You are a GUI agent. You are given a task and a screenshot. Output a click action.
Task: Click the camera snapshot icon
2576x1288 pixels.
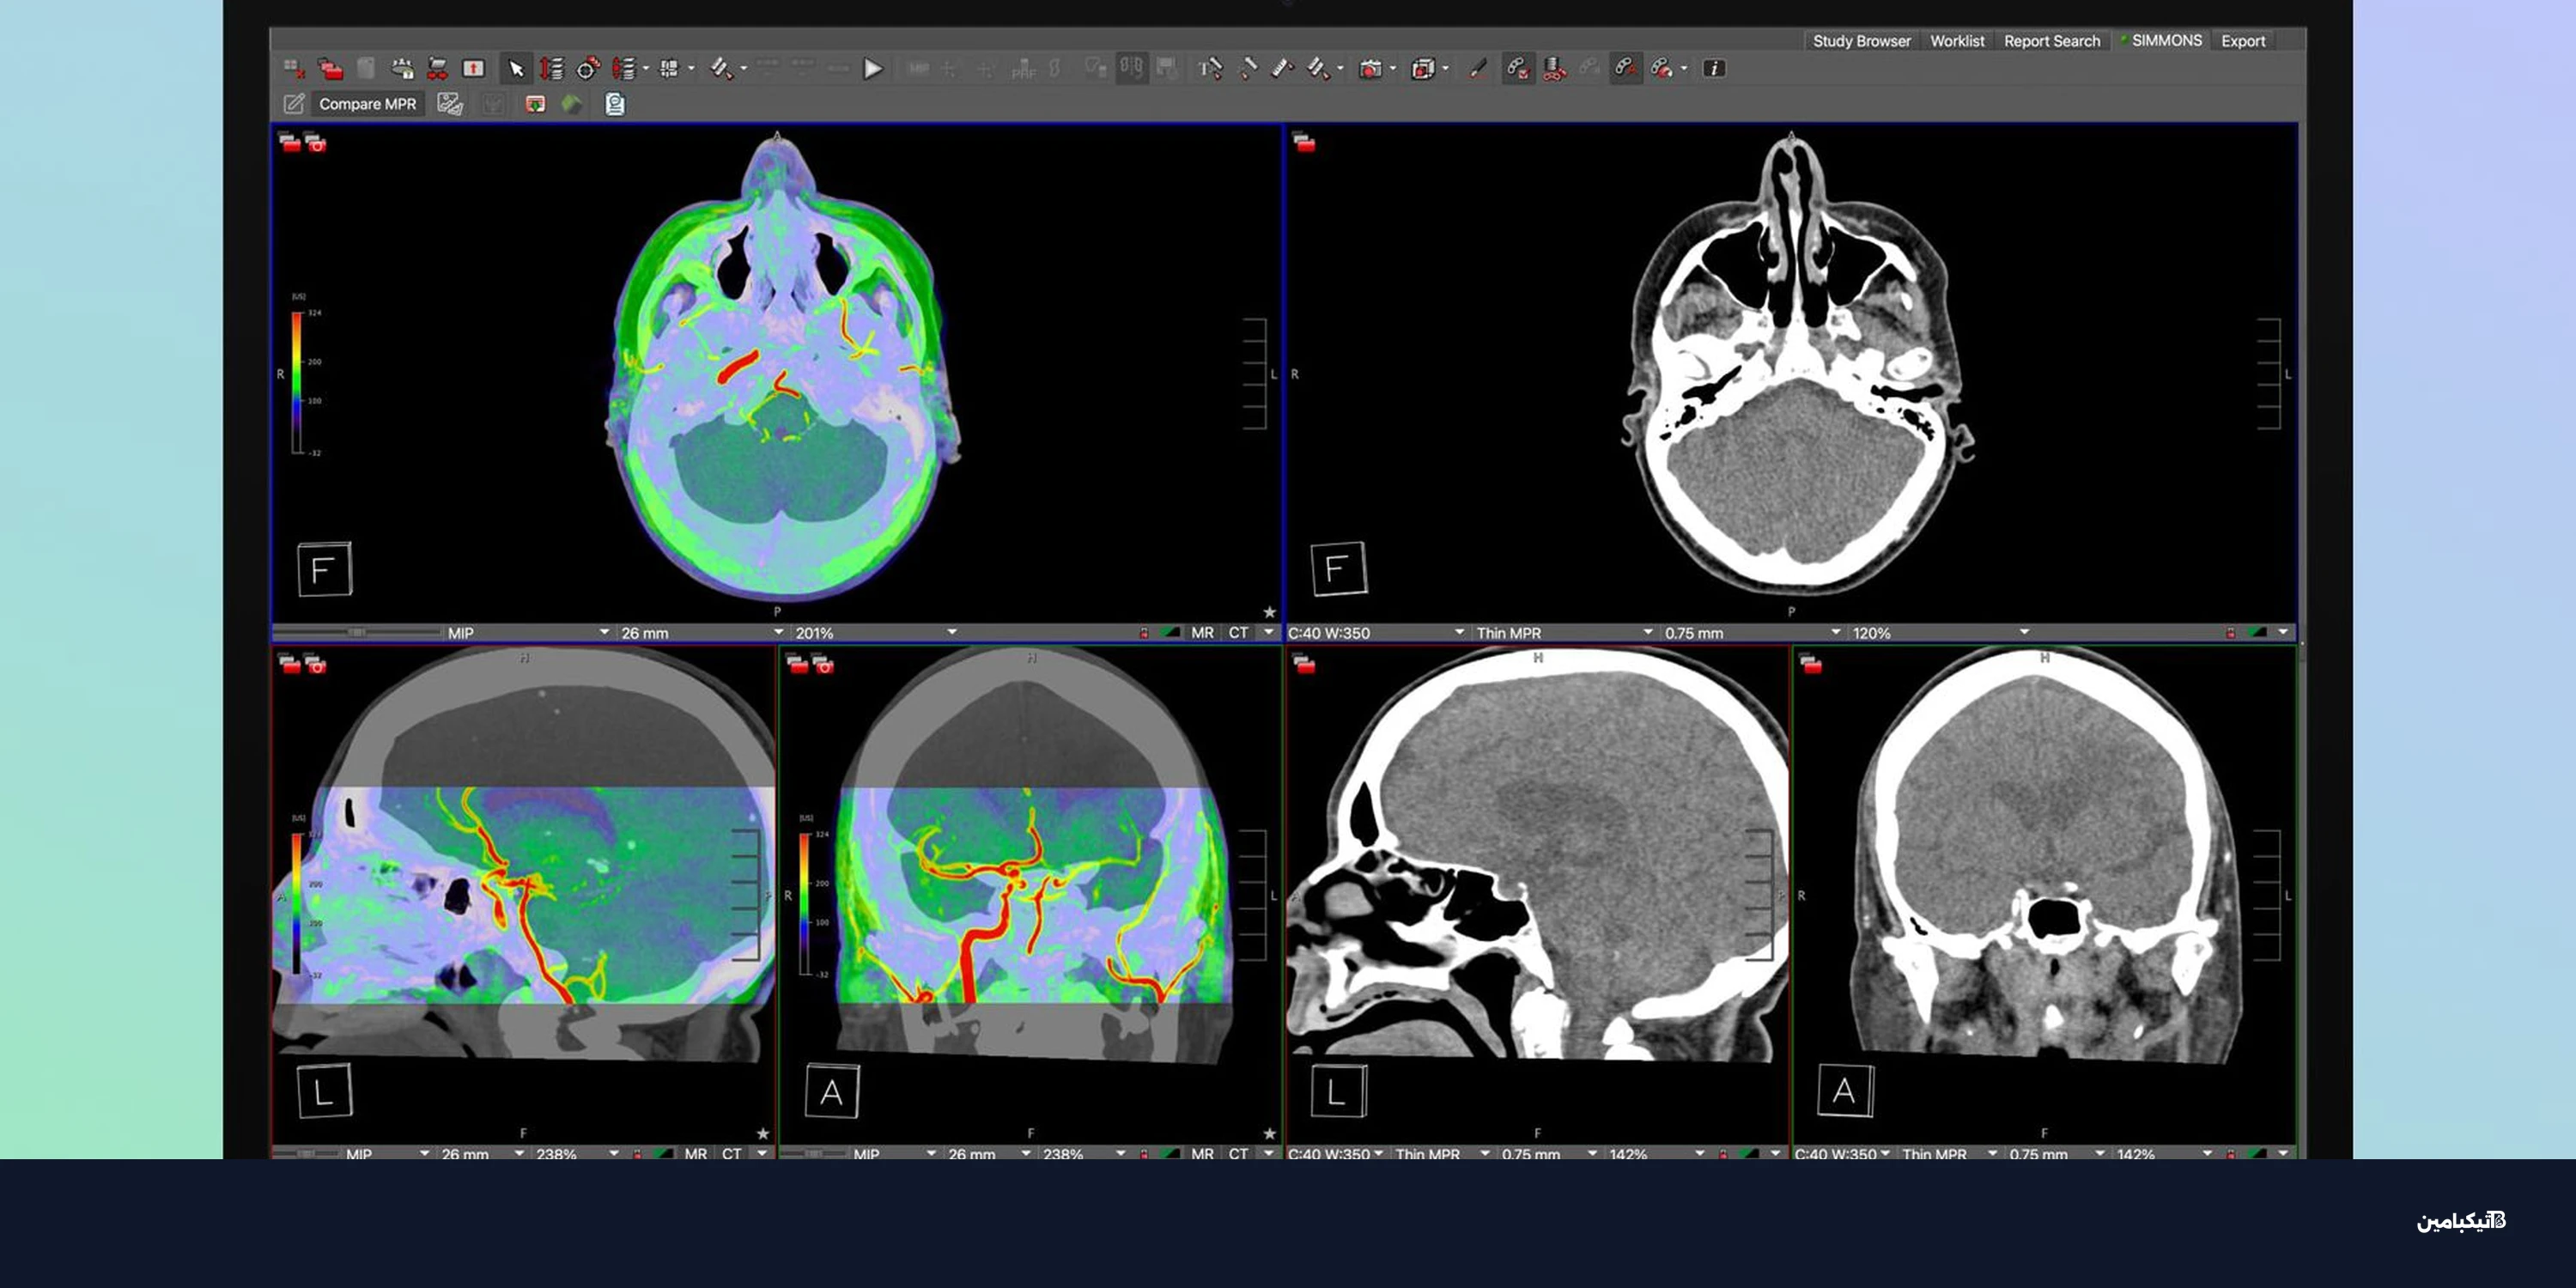point(1370,69)
